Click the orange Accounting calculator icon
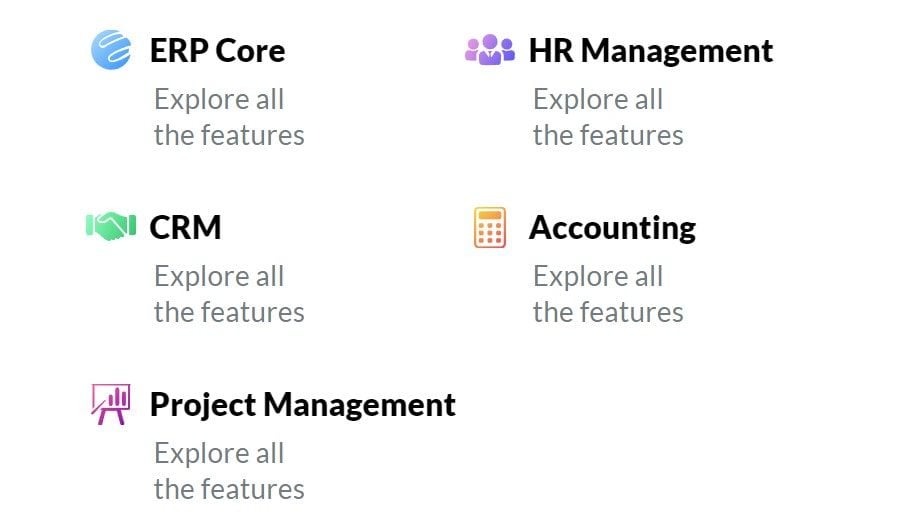The width and height of the screenshot is (900, 530). coord(490,227)
